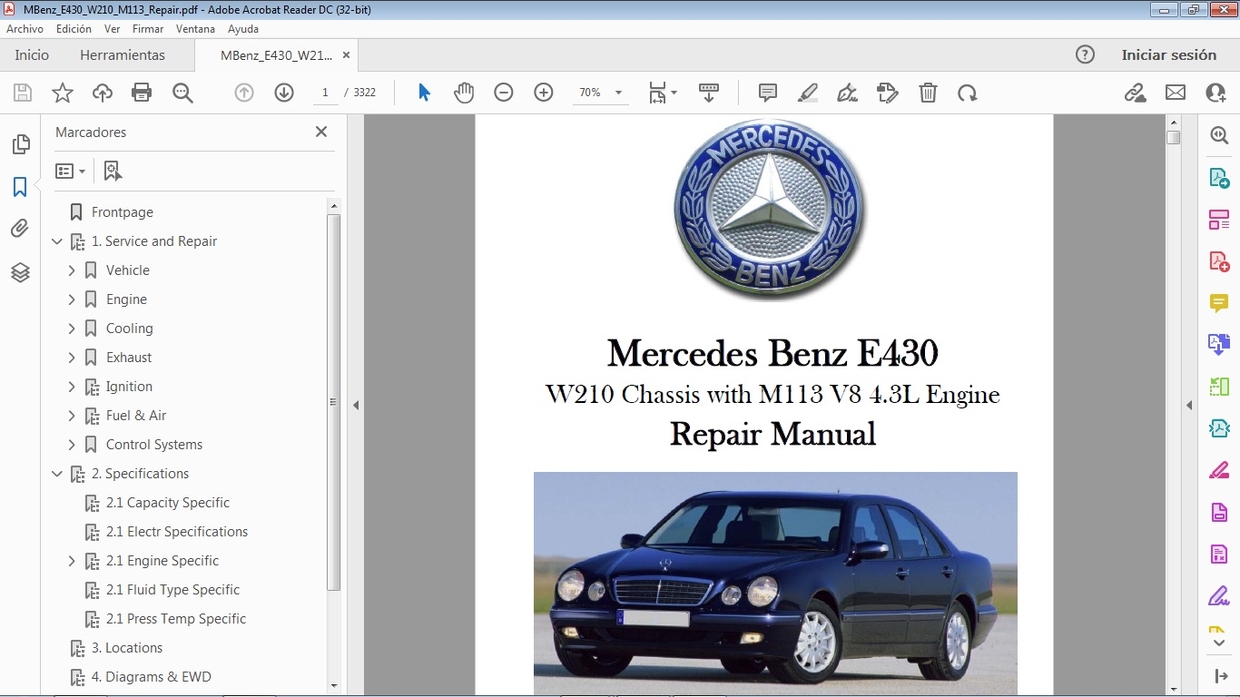The image size is (1240, 697).
Task: Open the Add Sticky Note comment tool
Action: [767, 92]
